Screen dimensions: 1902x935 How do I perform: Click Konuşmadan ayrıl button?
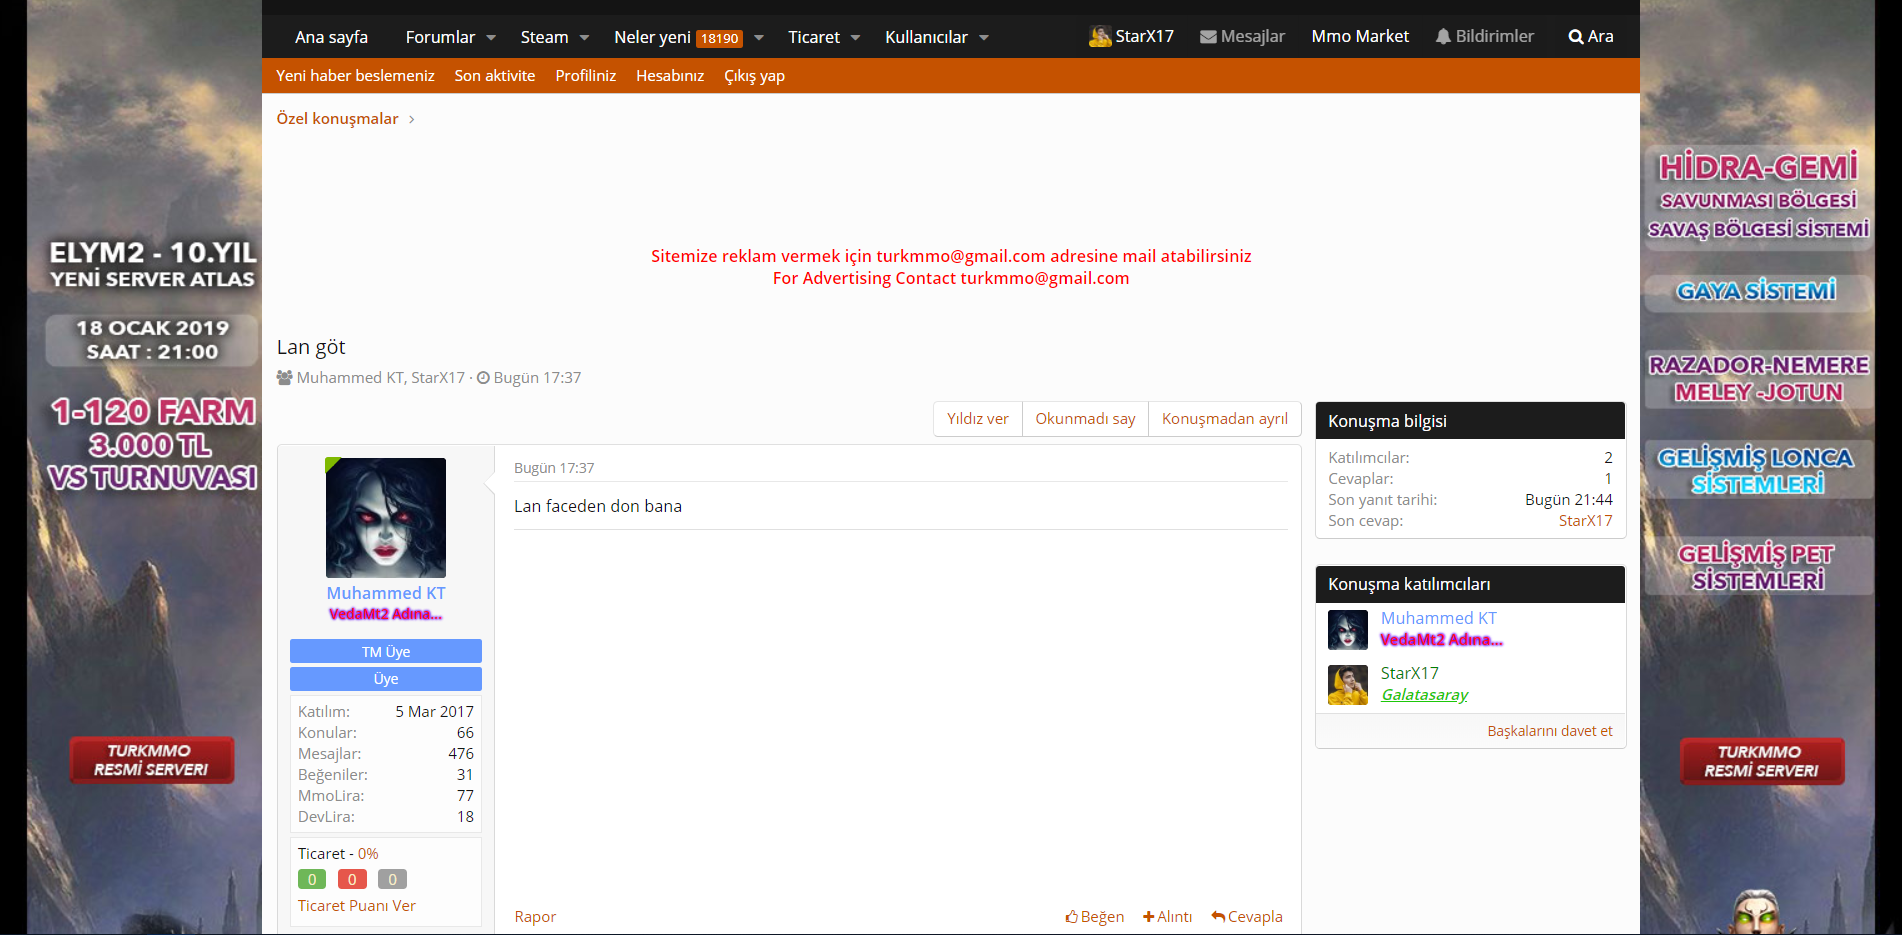pos(1224,419)
